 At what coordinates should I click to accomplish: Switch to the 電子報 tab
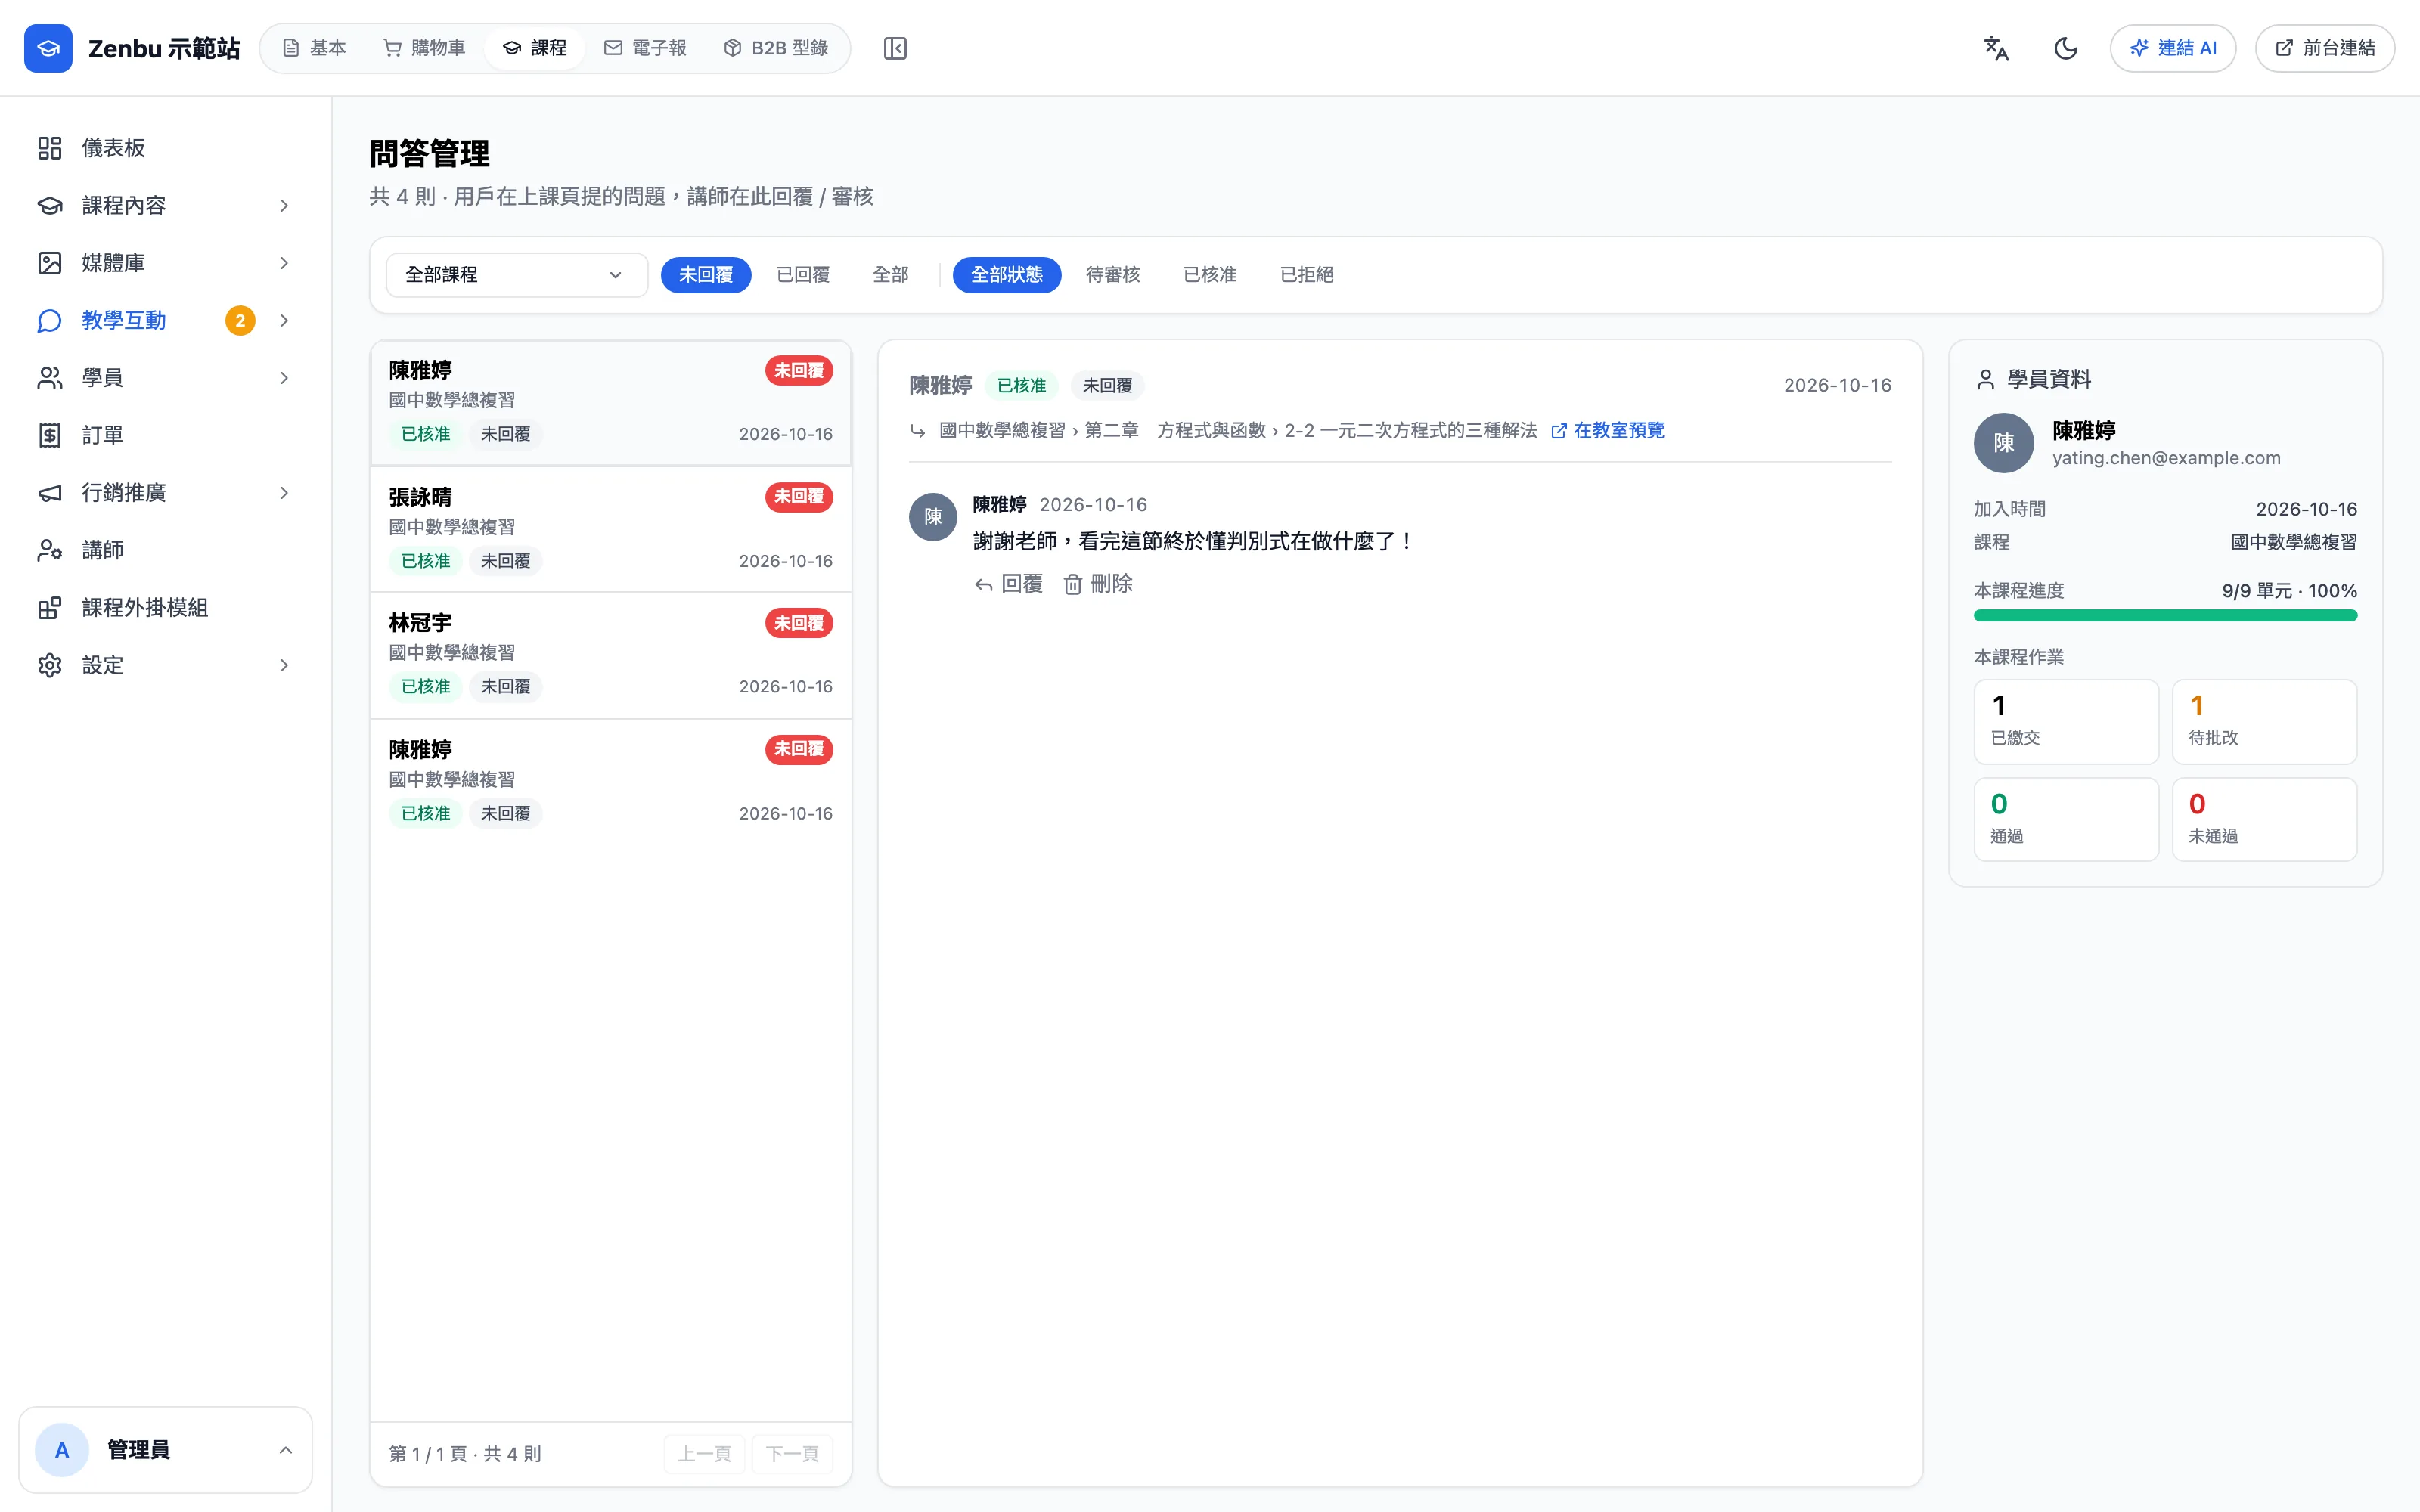(646, 48)
